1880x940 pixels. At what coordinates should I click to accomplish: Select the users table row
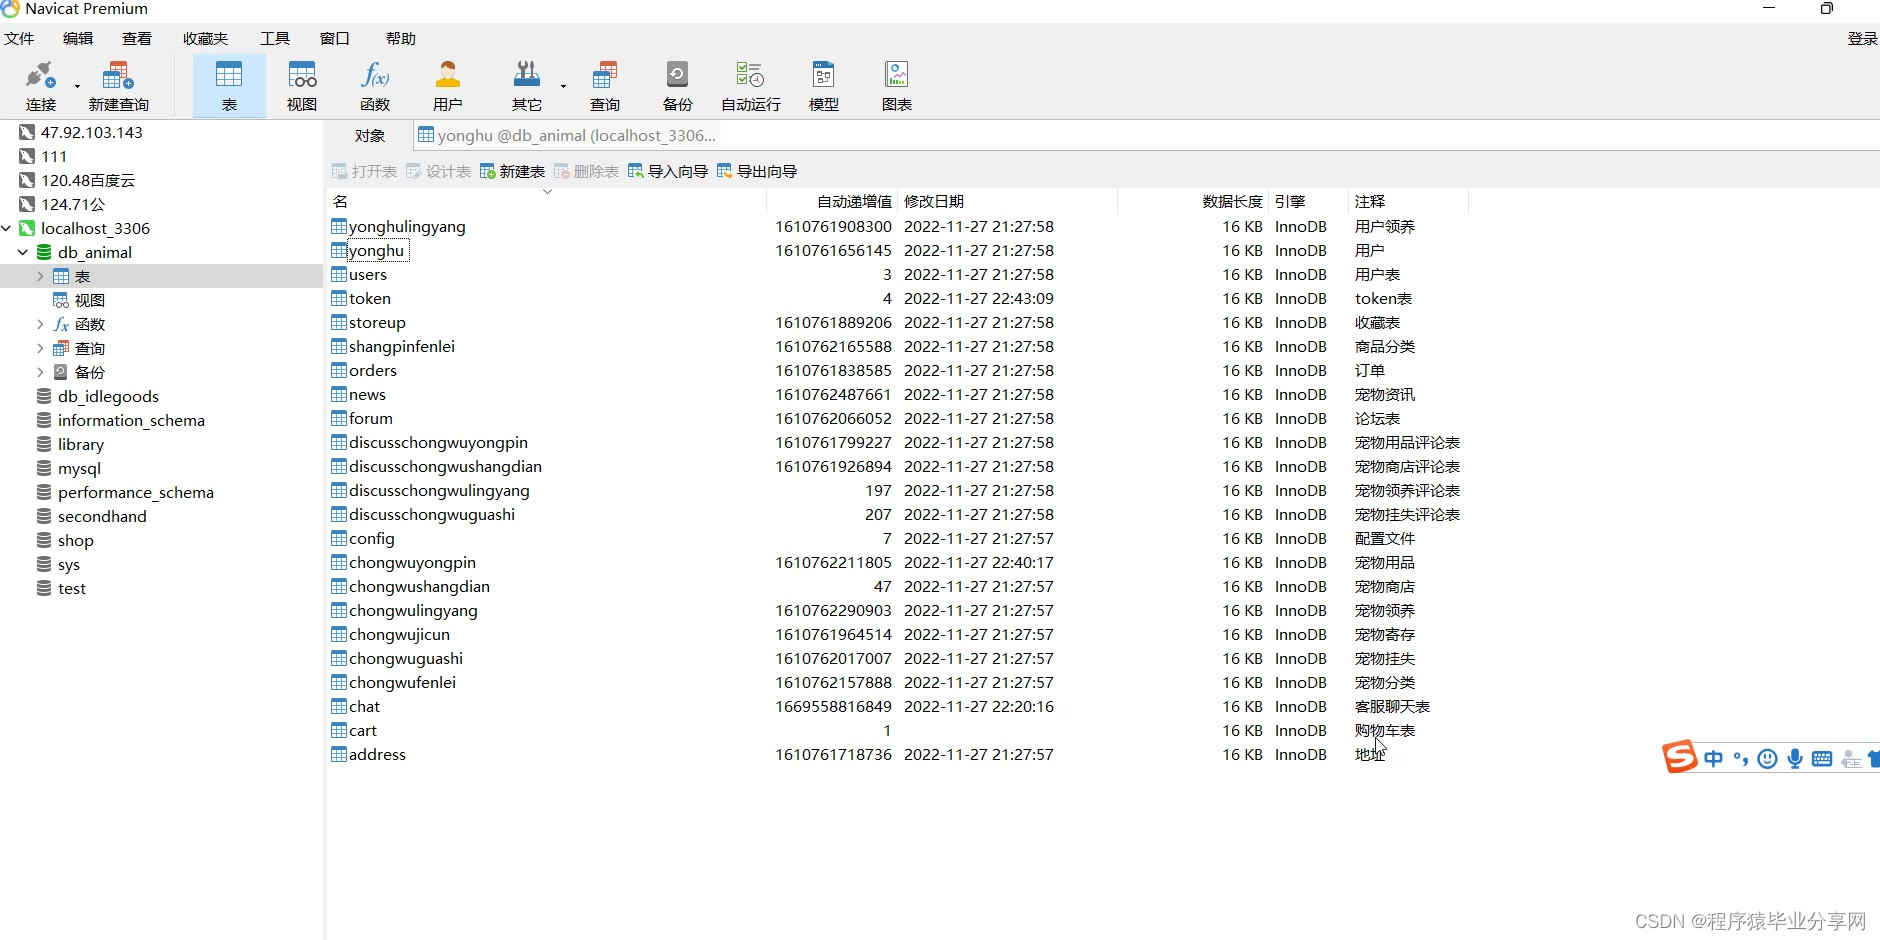point(898,275)
